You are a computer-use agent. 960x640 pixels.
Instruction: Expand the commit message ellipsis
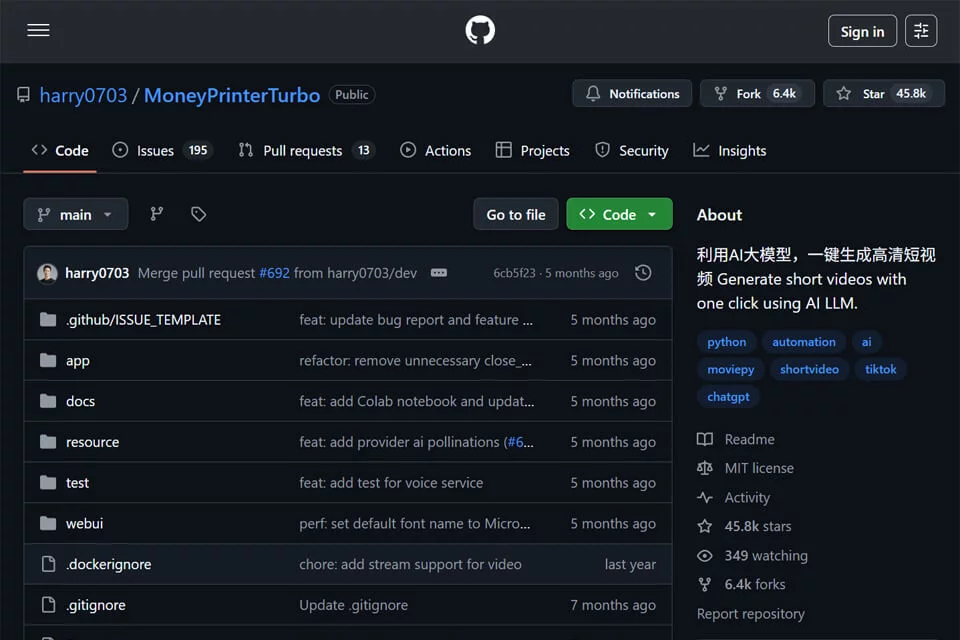click(x=438, y=273)
